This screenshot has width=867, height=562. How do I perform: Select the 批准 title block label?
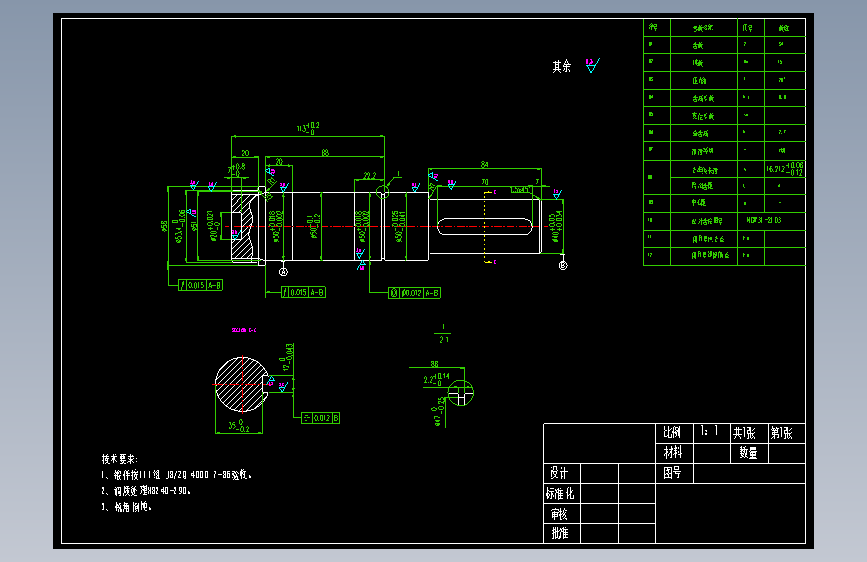560,533
